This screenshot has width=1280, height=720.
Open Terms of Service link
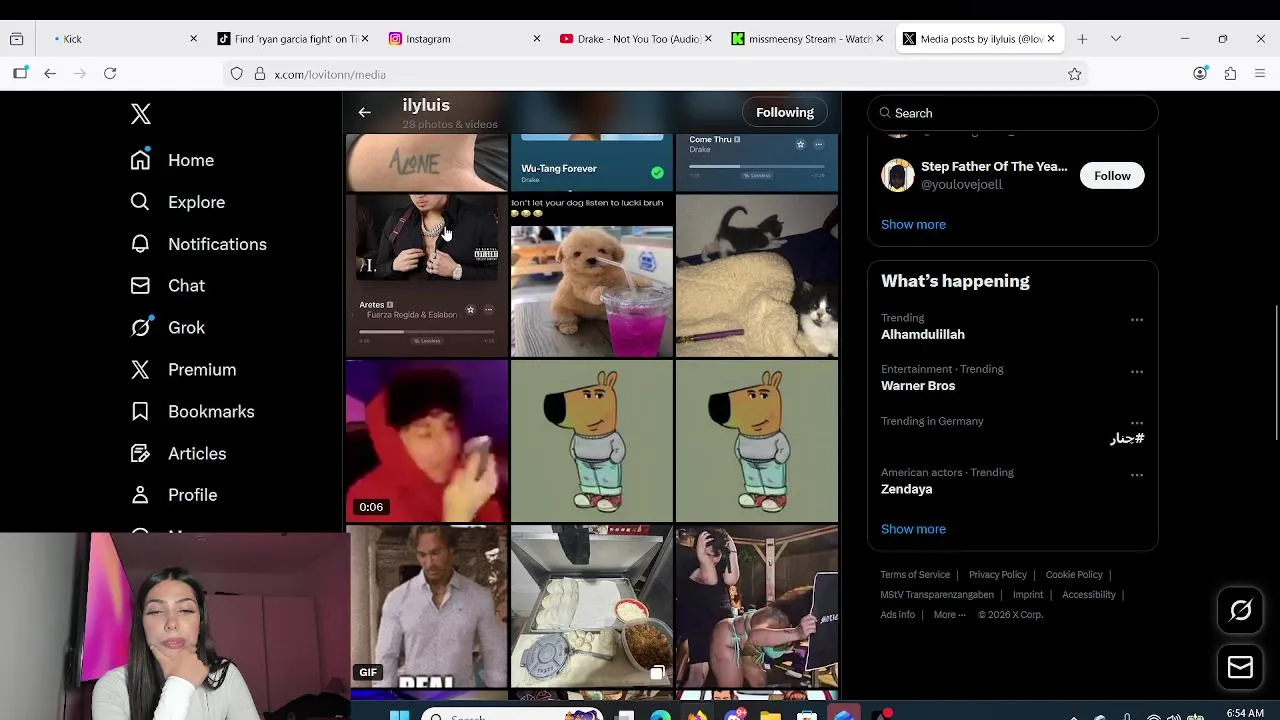[915, 575]
